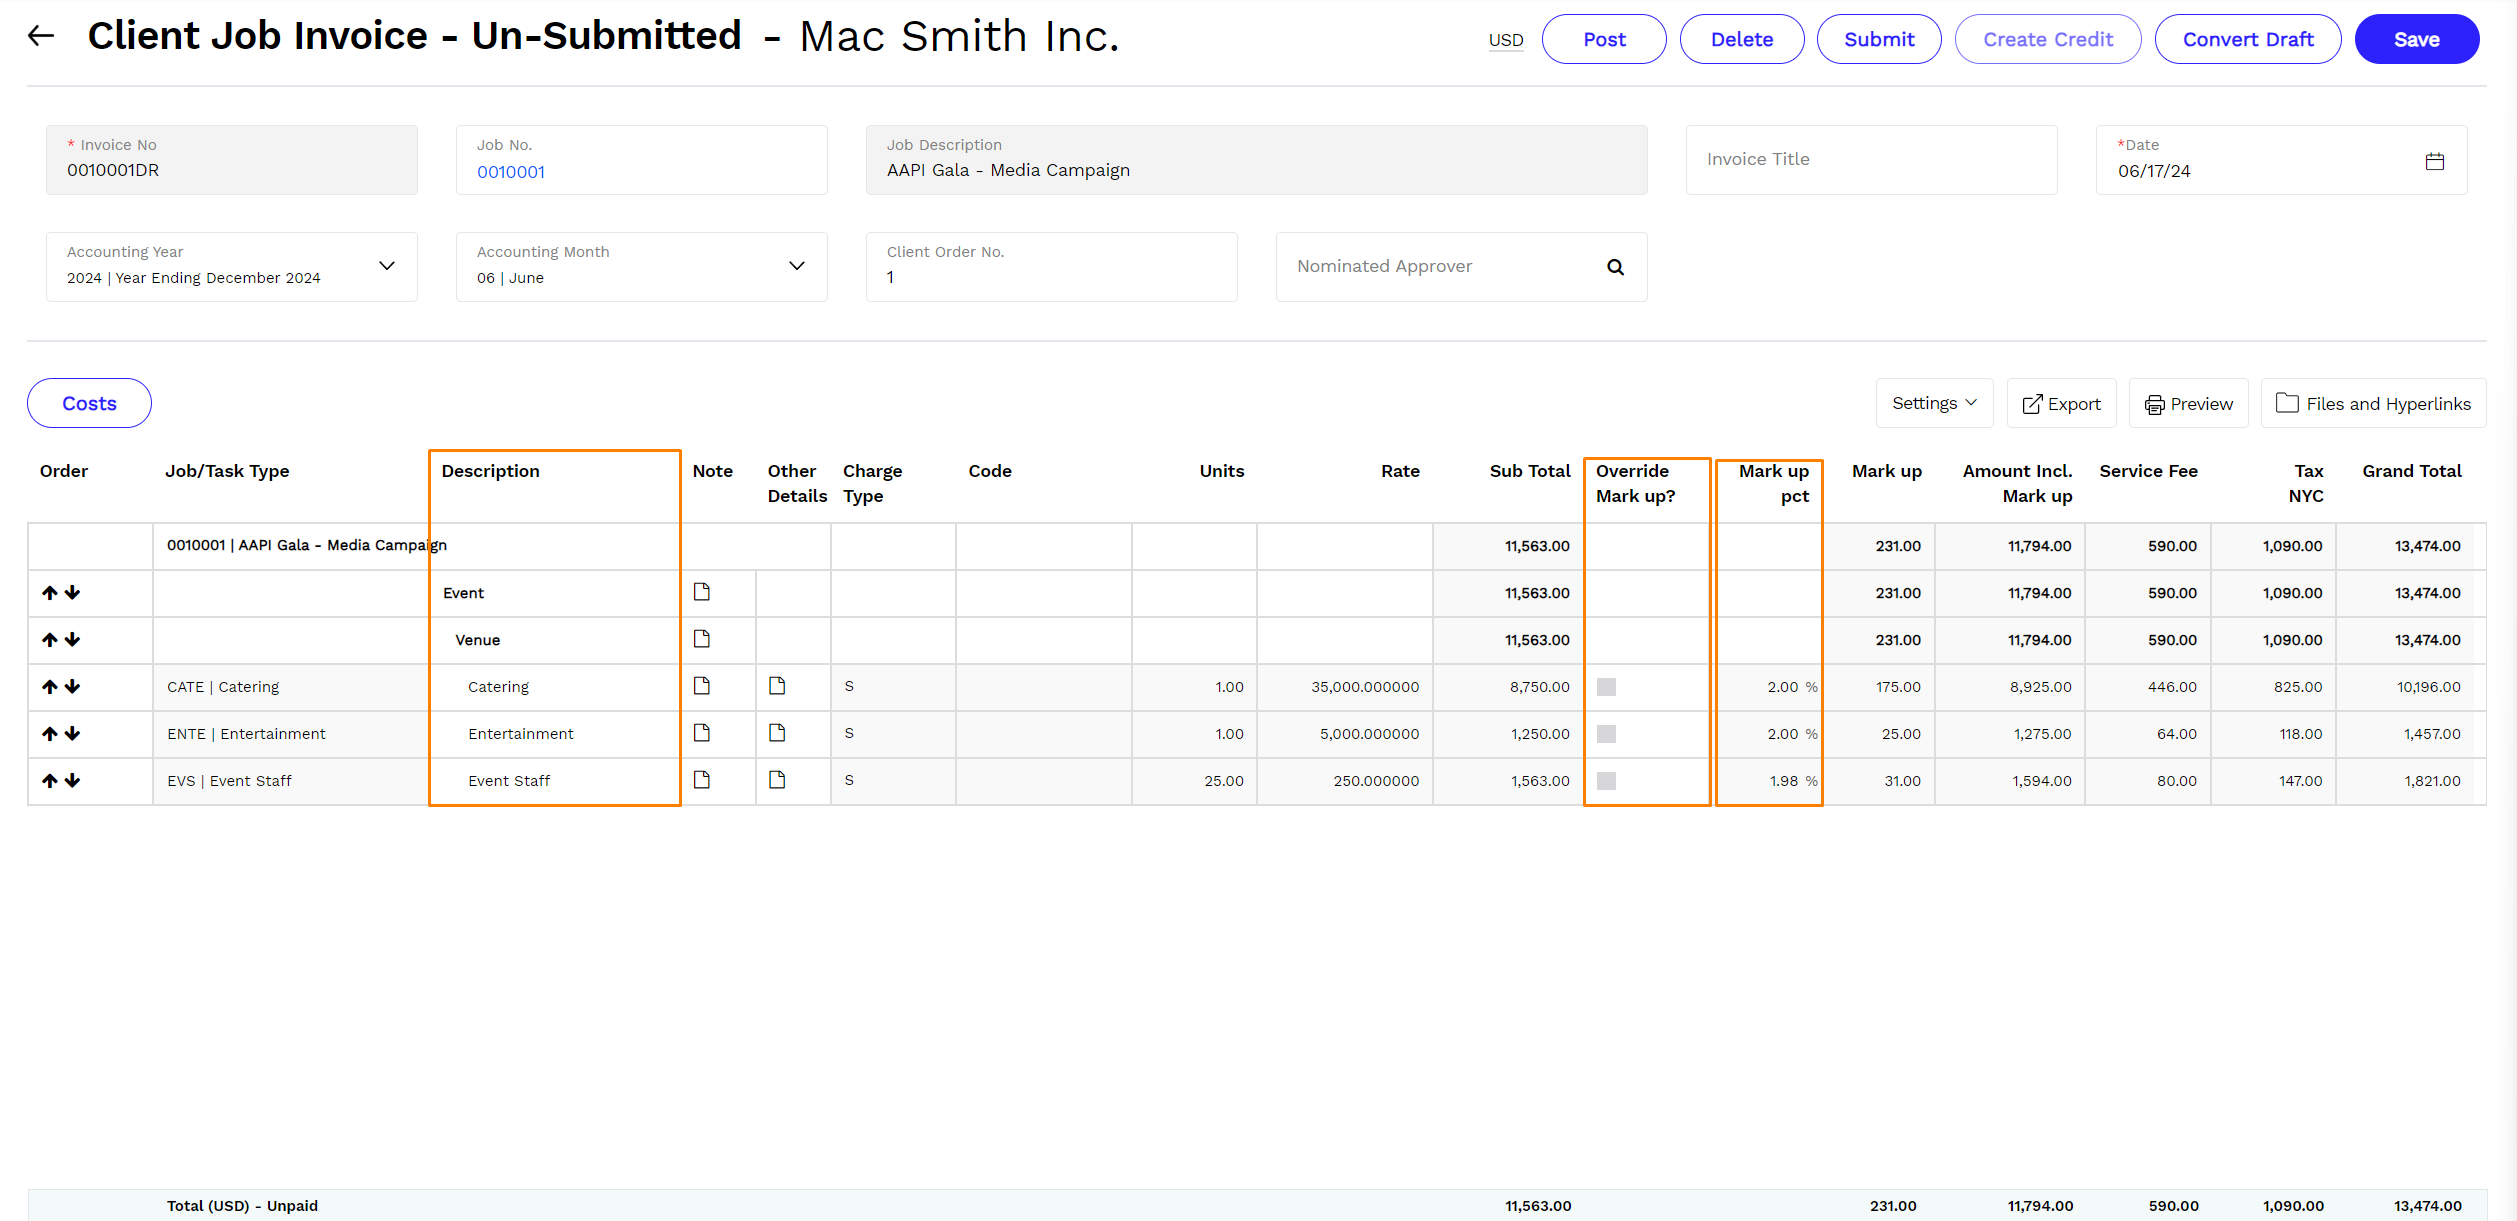Viewport: 2517px width, 1221px height.
Task: Open Other Details icon for Catering row
Action: (777, 686)
